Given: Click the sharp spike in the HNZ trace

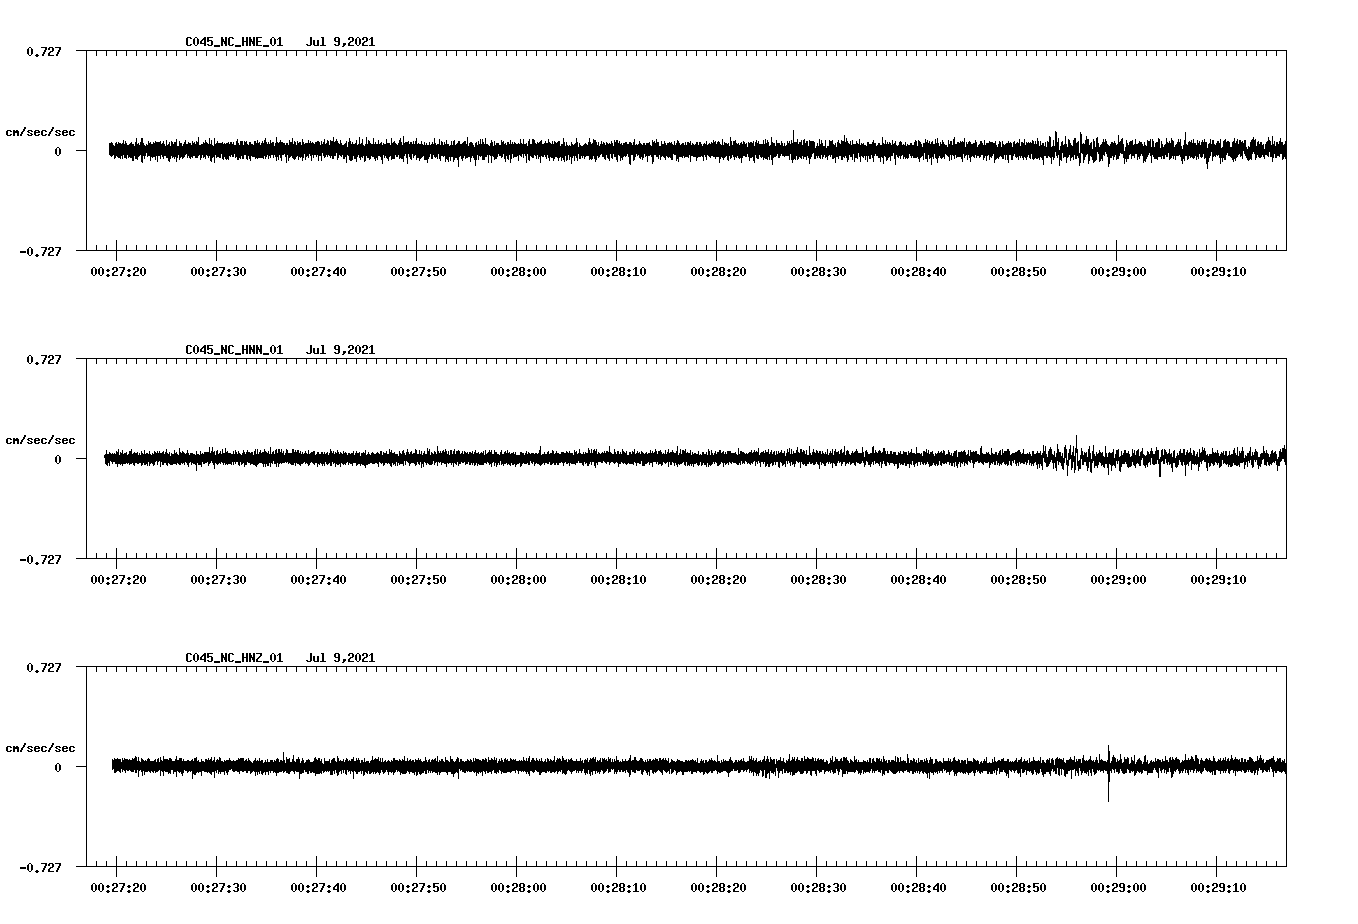Looking at the screenshot, I should pyautogui.click(x=1108, y=774).
